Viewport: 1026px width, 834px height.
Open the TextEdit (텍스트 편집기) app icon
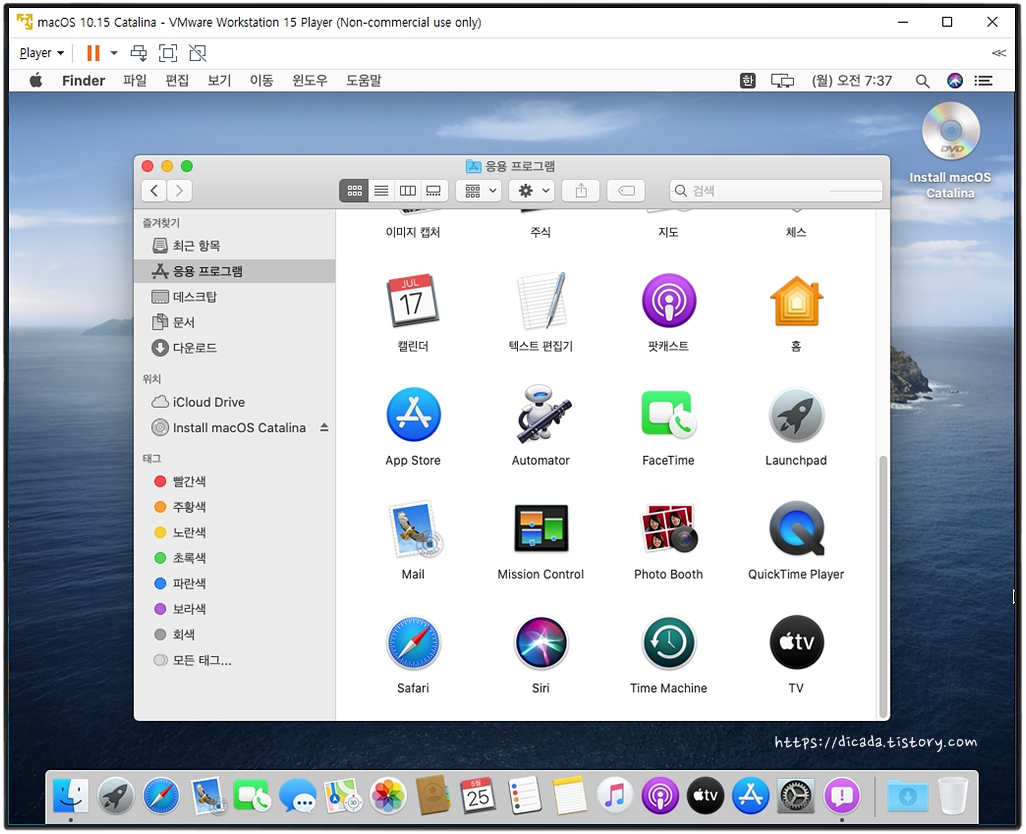coord(540,302)
